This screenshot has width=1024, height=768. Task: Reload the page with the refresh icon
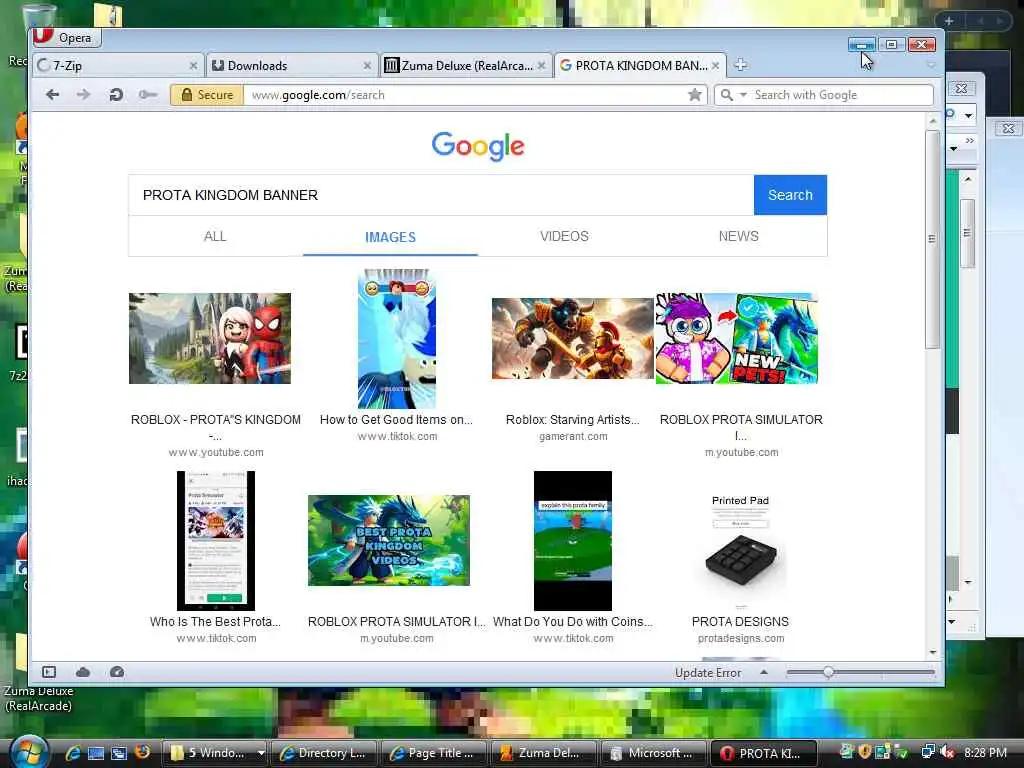(116, 95)
